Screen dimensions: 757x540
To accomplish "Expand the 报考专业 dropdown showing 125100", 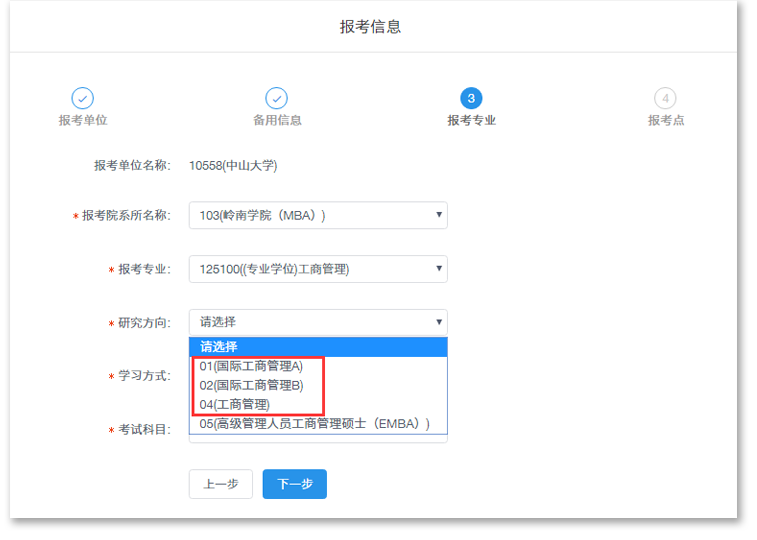I will tap(317, 269).
